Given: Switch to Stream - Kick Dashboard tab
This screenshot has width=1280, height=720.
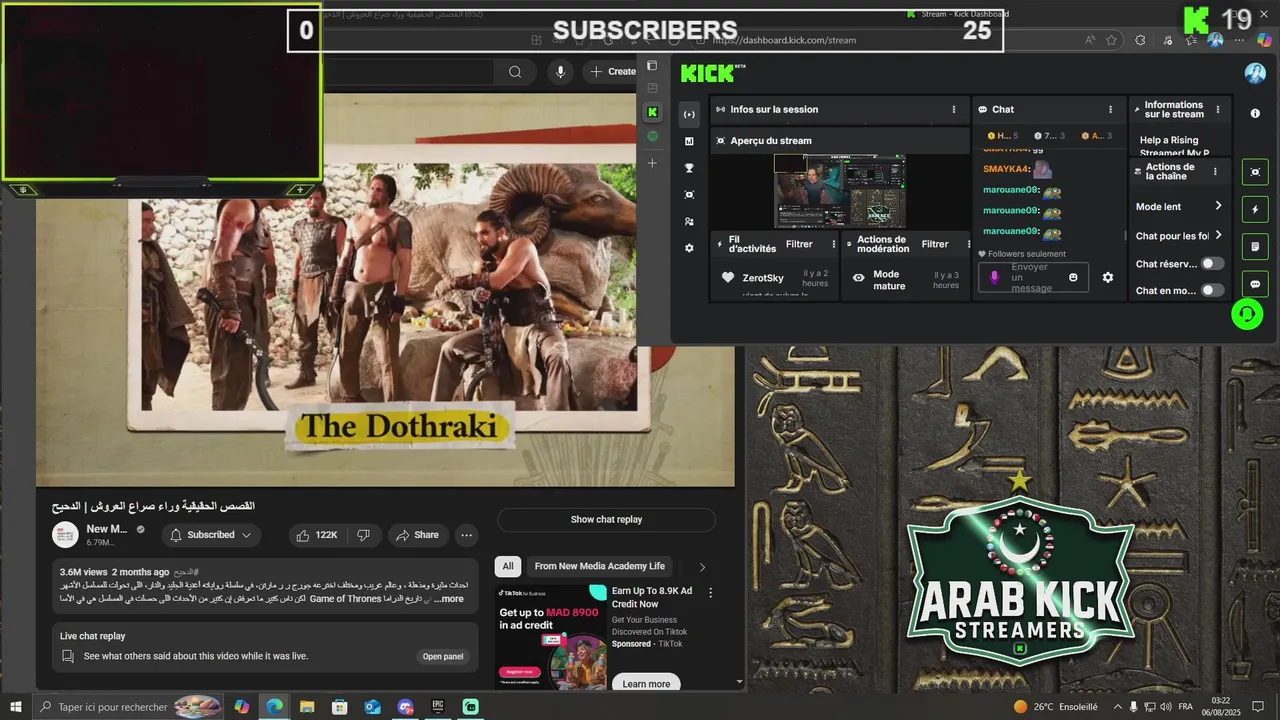Looking at the screenshot, I should pyautogui.click(x=957, y=13).
